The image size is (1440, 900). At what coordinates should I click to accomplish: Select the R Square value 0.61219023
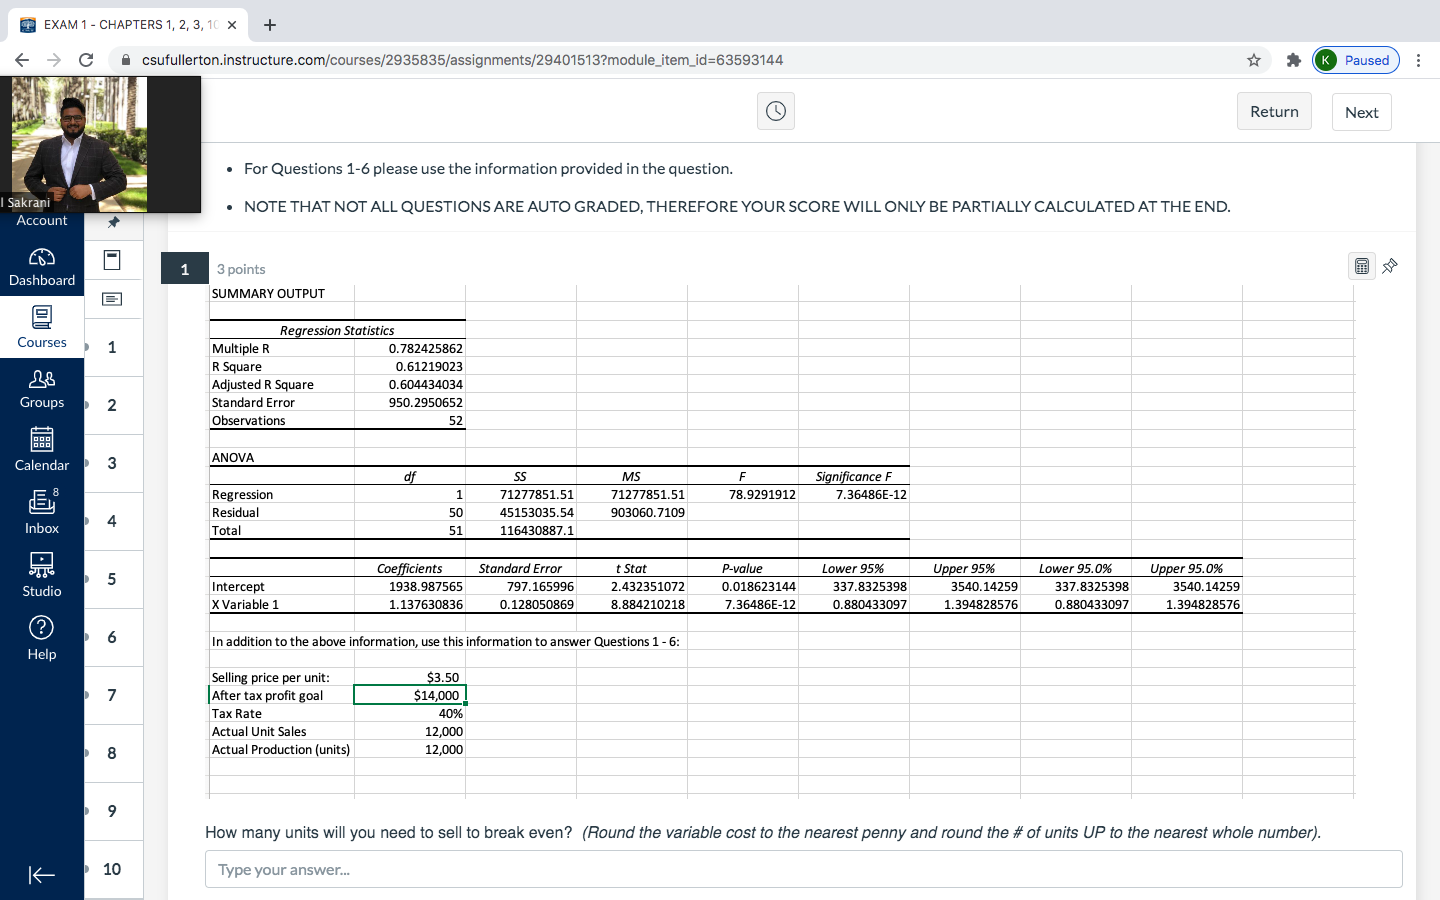429,366
